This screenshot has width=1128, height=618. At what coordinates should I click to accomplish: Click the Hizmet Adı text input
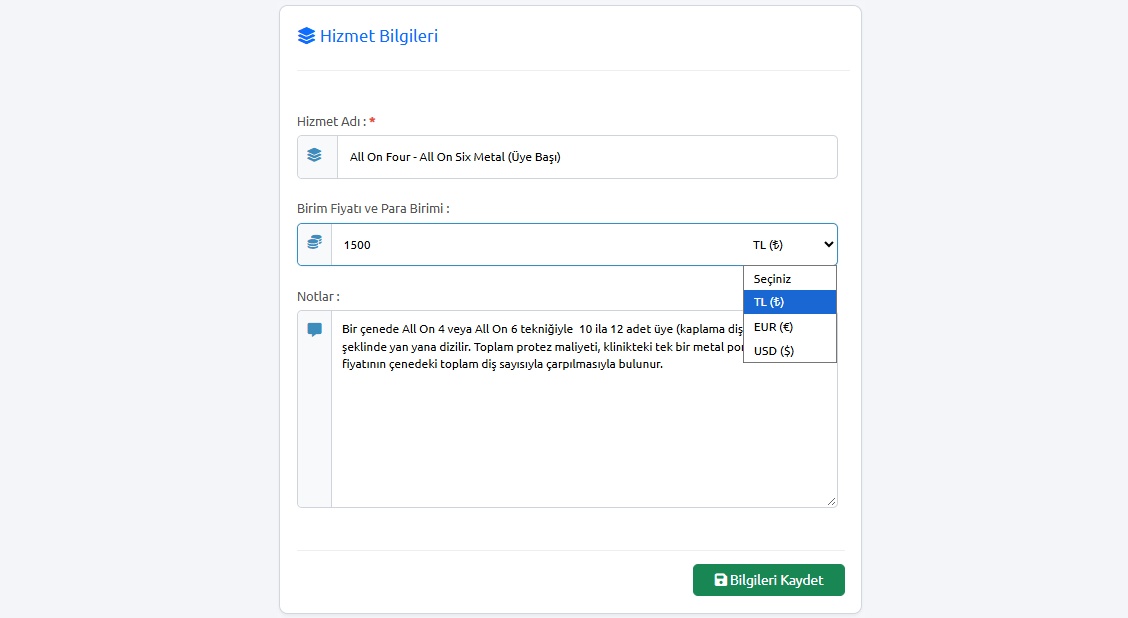(x=587, y=157)
